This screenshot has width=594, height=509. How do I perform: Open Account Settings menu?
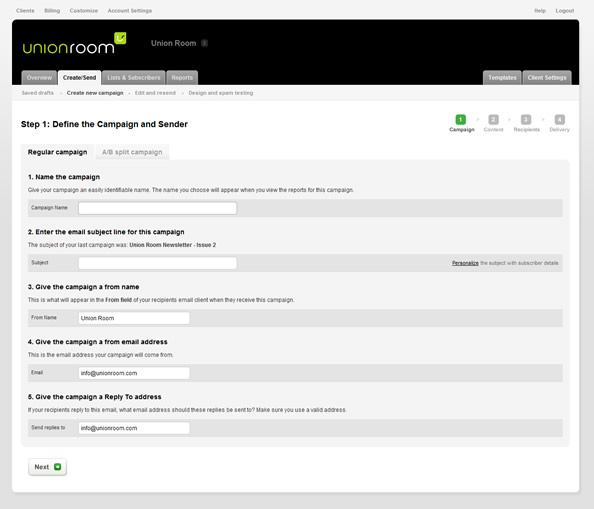coord(130,11)
